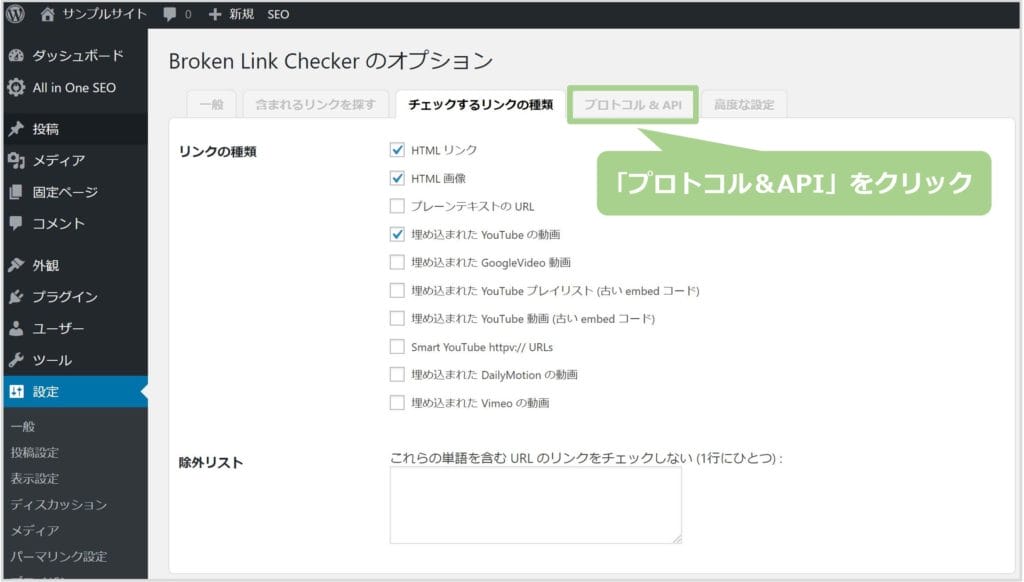This screenshot has height=582, width=1024.
Task: Switch to the 高度な設定 tab
Action: click(x=744, y=105)
